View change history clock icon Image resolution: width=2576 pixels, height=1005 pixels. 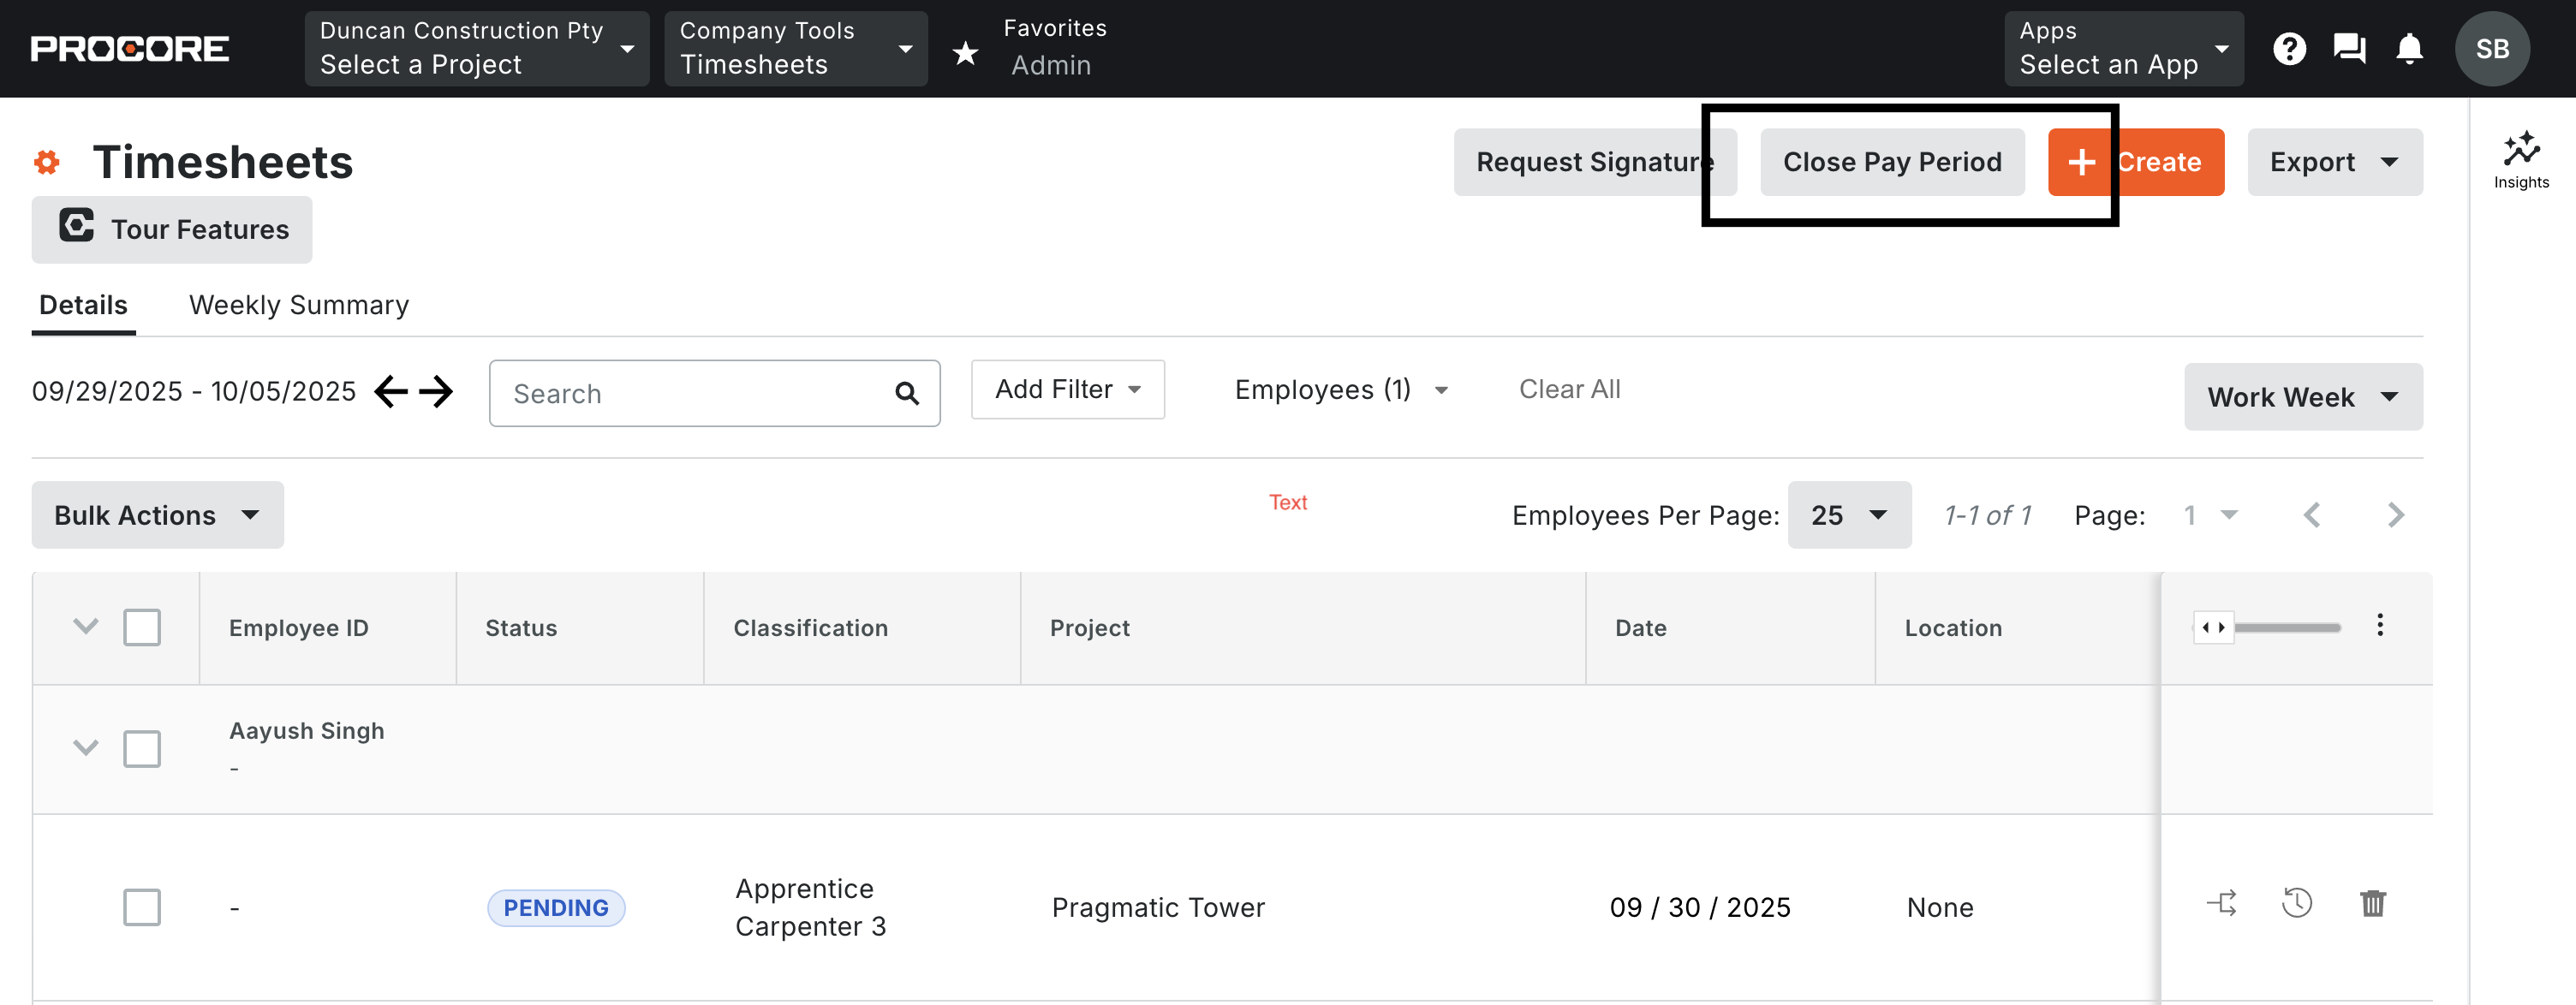2297,904
